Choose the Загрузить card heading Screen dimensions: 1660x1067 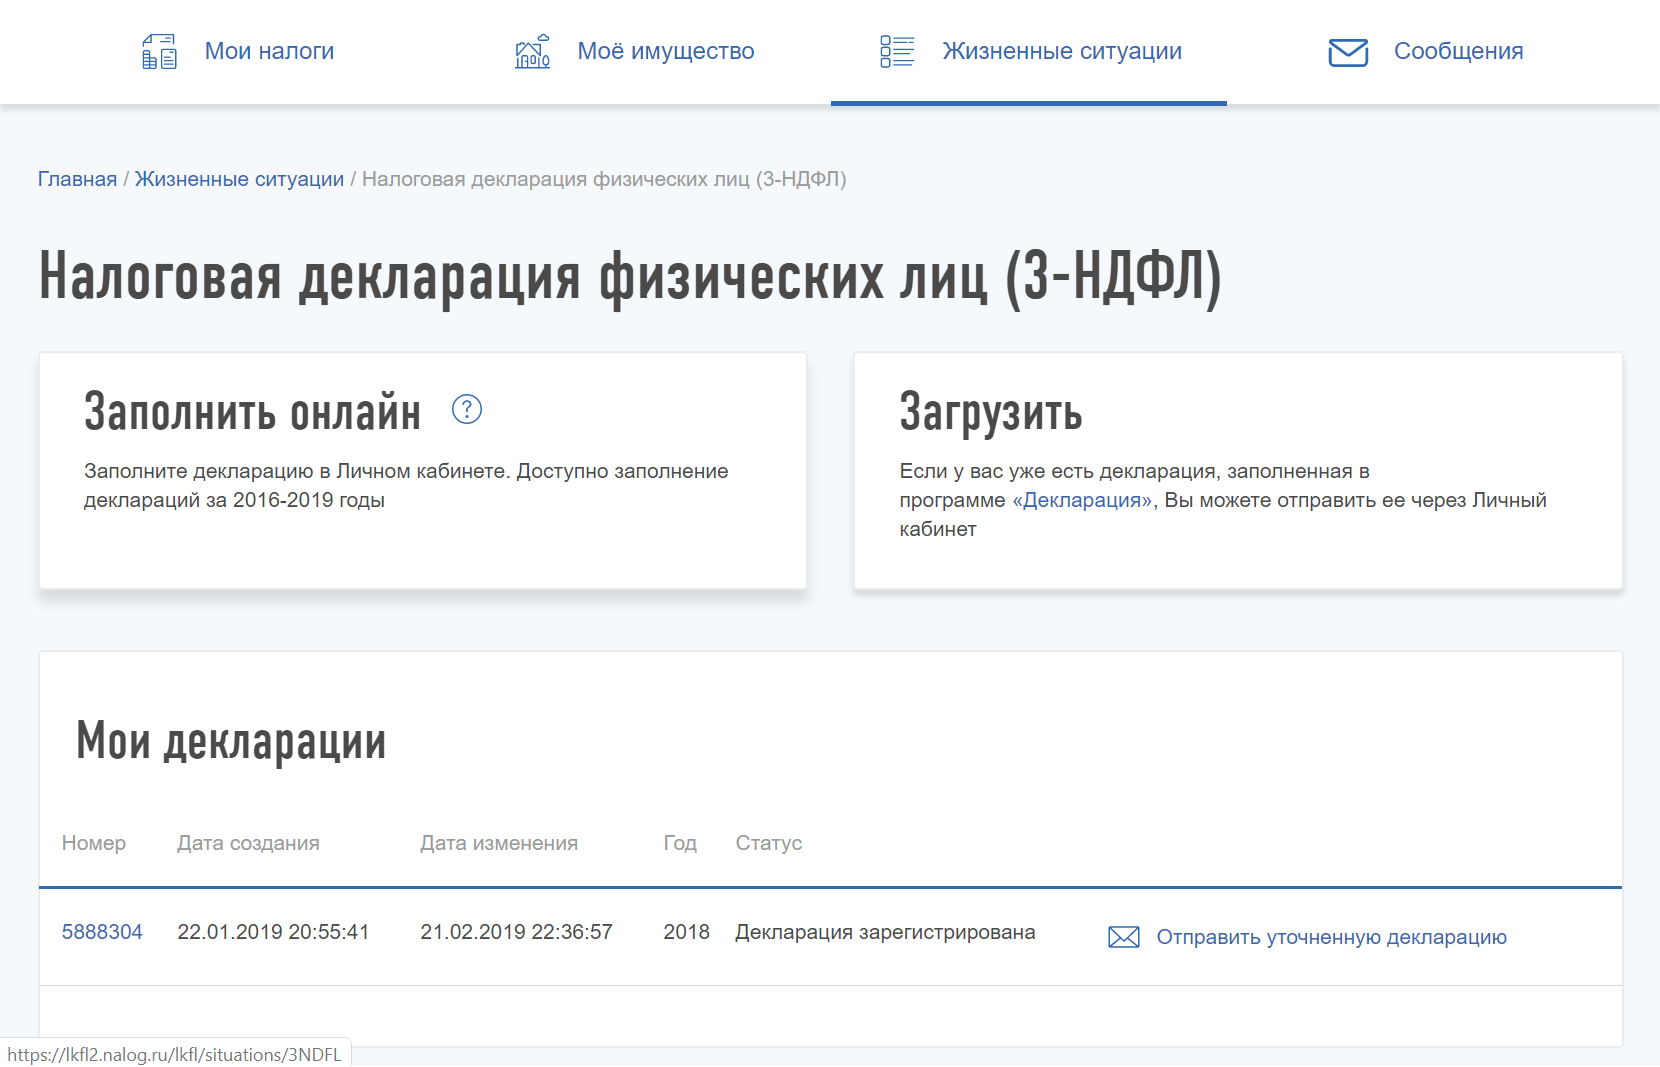pyautogui.click(x=990, y=412)
